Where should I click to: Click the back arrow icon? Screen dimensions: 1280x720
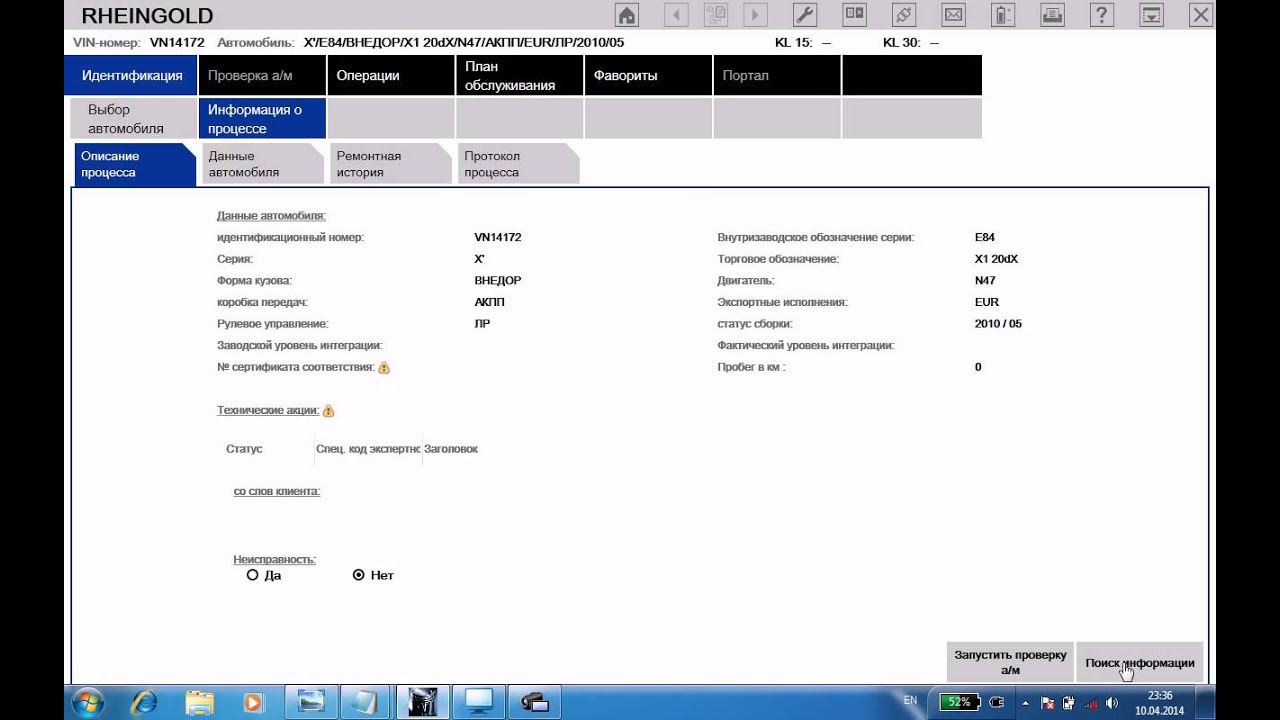point(677,15)
